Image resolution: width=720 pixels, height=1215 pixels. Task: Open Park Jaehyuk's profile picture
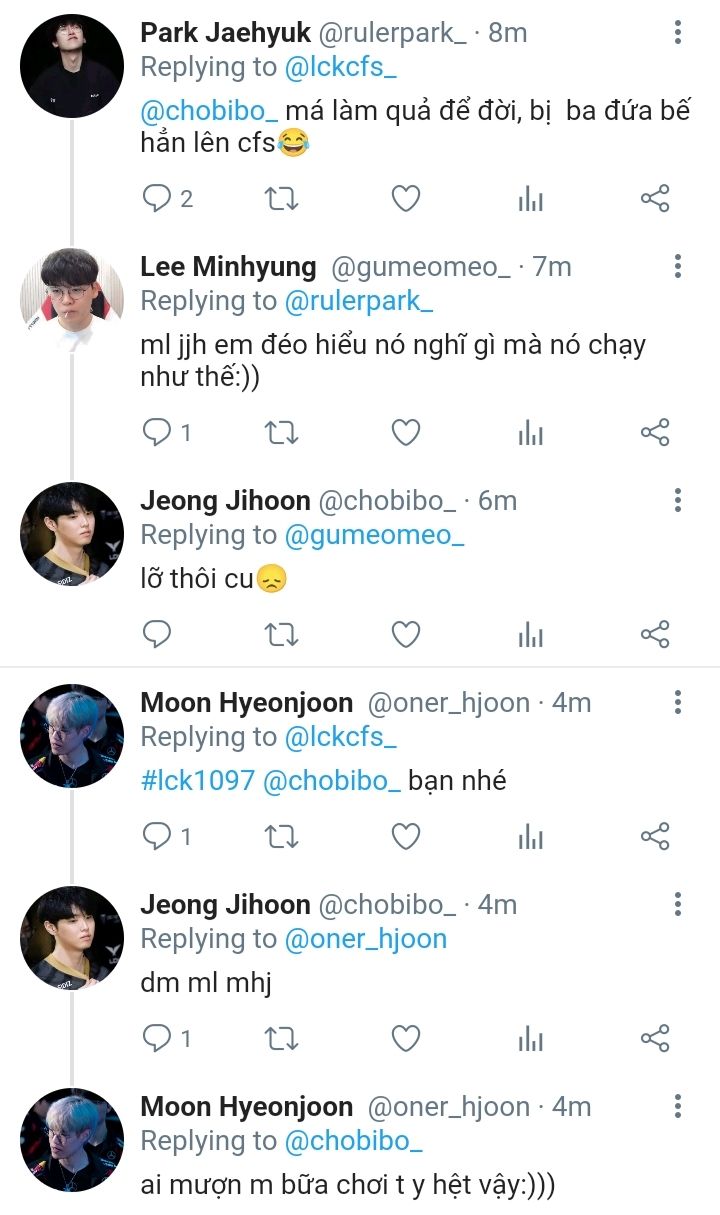pos(72,66)
